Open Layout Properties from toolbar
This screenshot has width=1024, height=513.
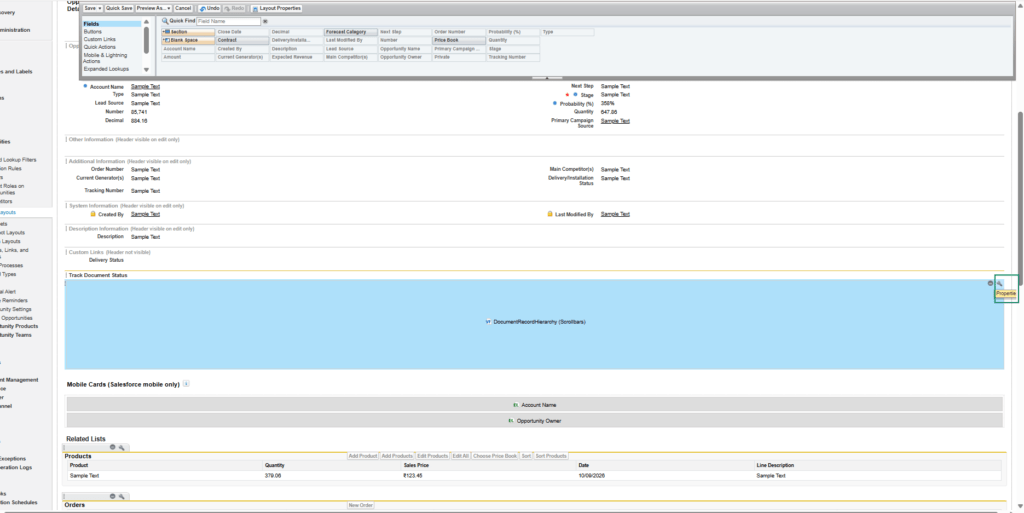click(276, 8)
